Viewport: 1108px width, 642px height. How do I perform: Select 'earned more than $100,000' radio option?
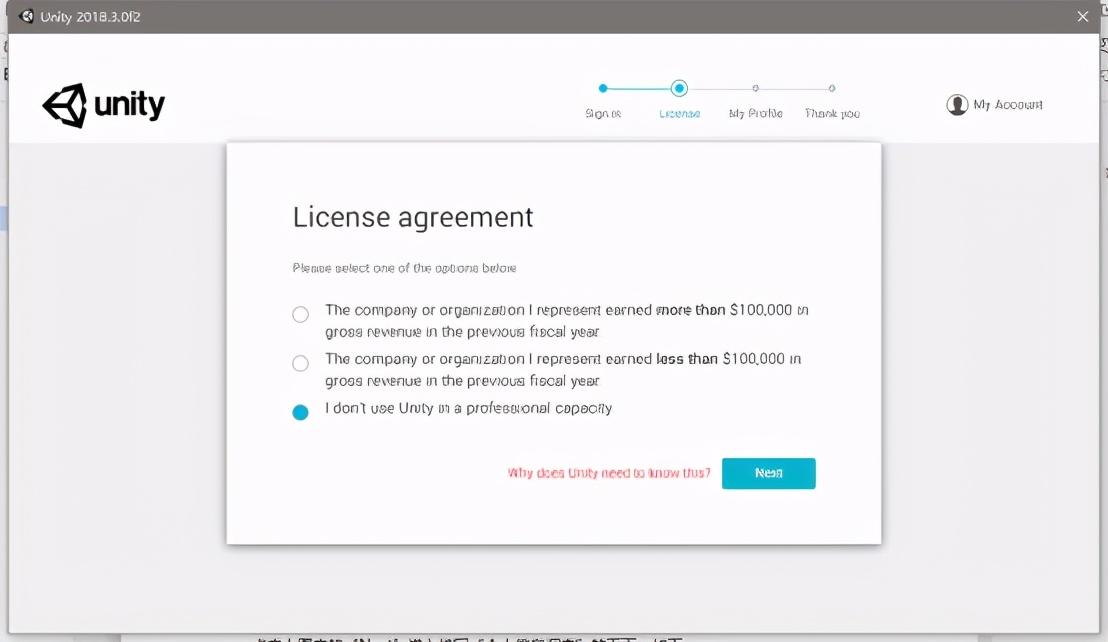click(x=300, y=314)
